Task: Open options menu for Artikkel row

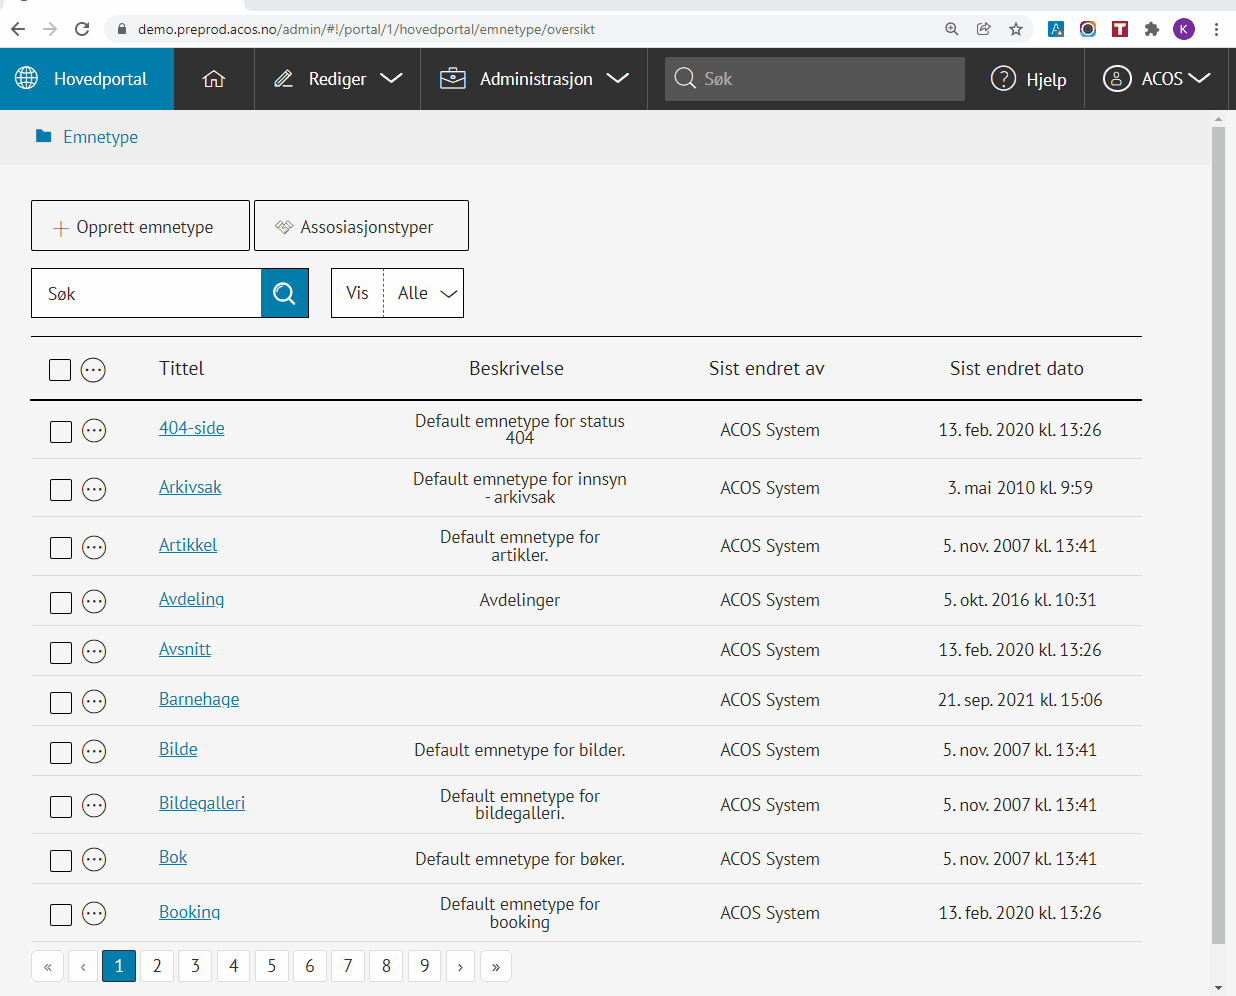Action: tap(94, 547)
